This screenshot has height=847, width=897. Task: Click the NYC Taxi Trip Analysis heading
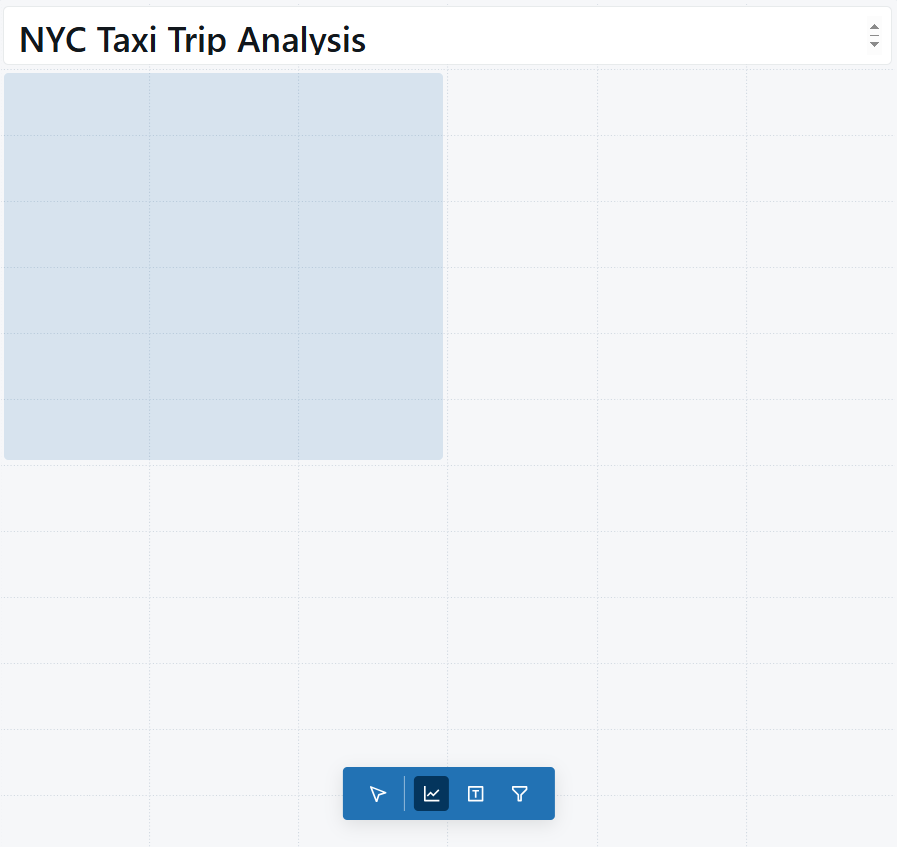(x=192, y=40)
